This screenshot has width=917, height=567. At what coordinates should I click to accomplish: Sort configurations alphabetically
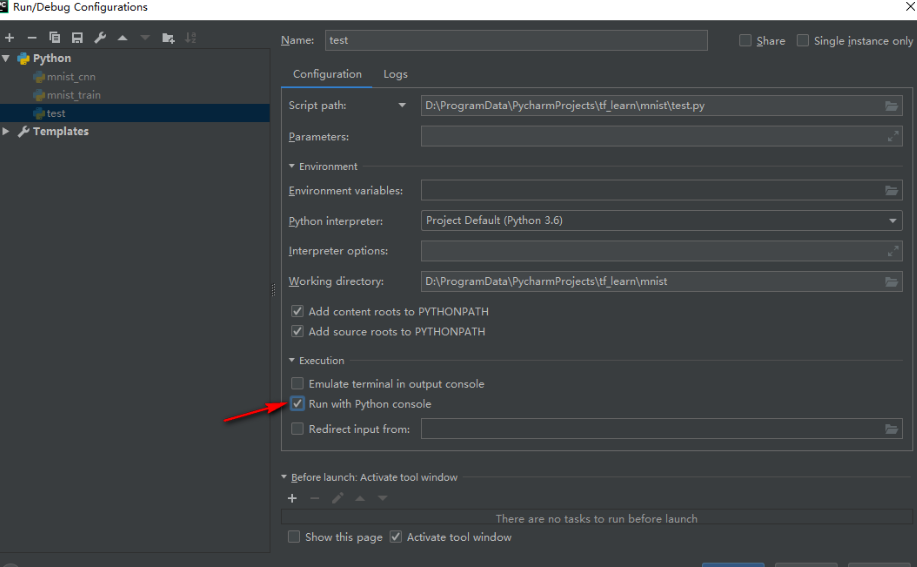pyautogui.click(x=191, y=38)
